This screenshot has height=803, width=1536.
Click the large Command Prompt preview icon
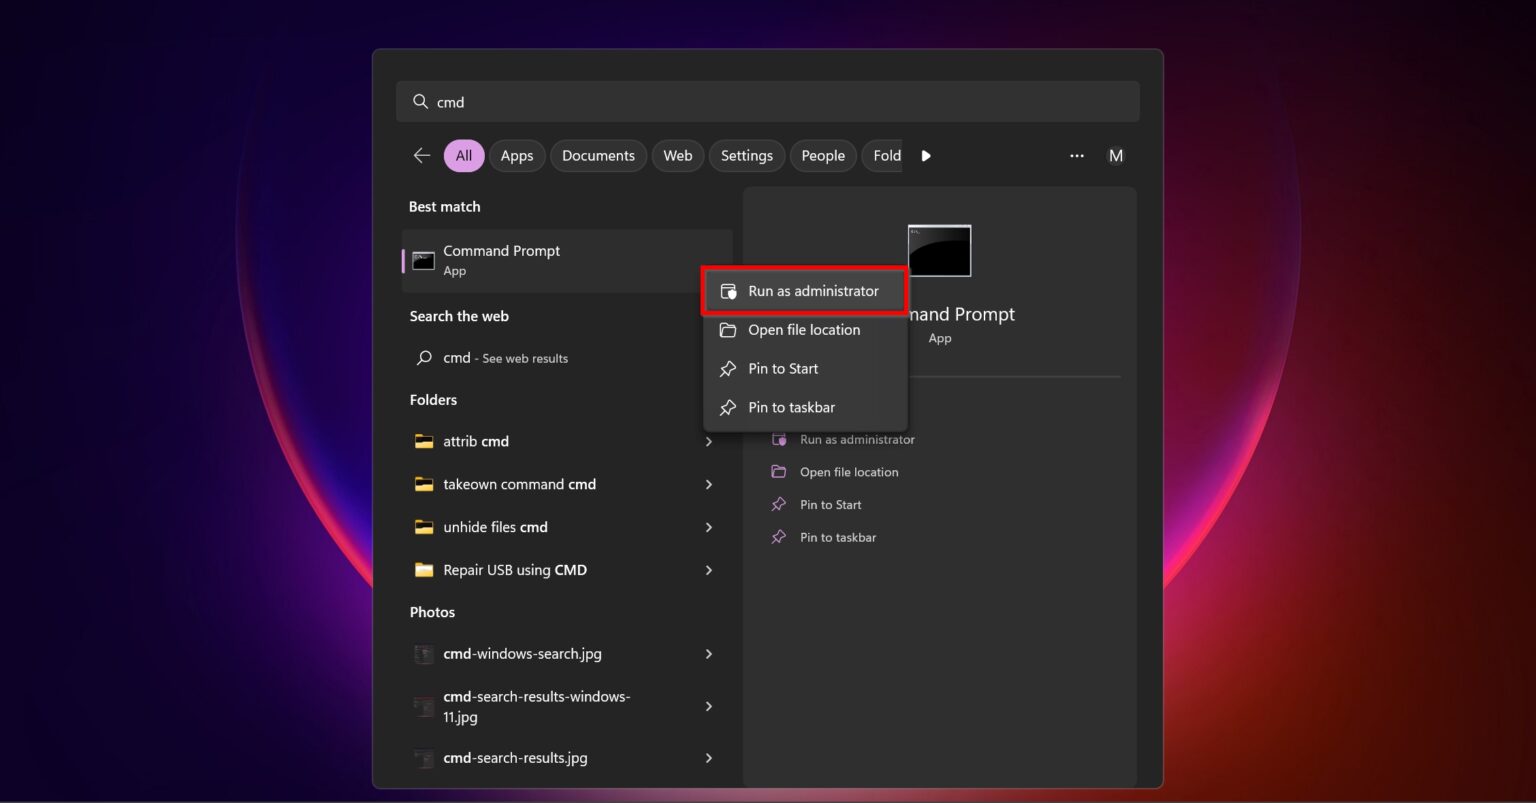coord(939,251)
